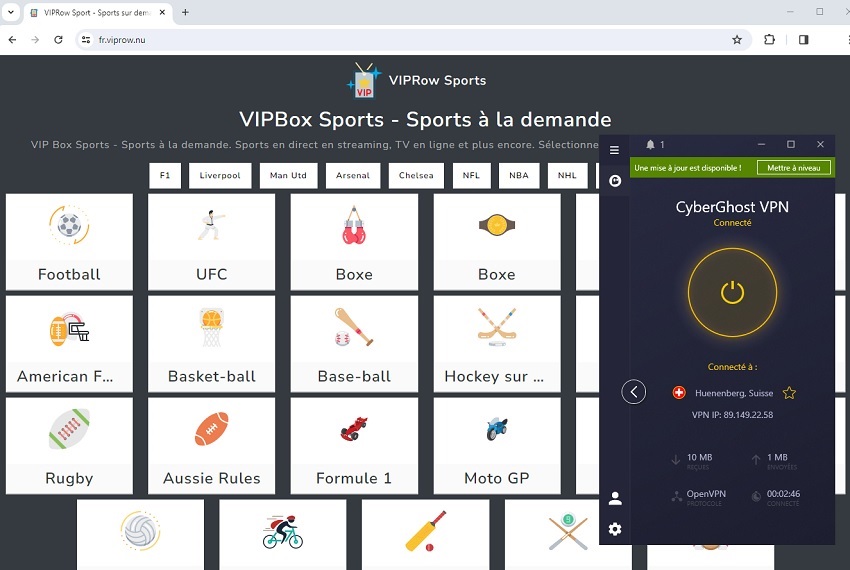
Task: View site information icon in address bar
Action: (x=86, y=40)
